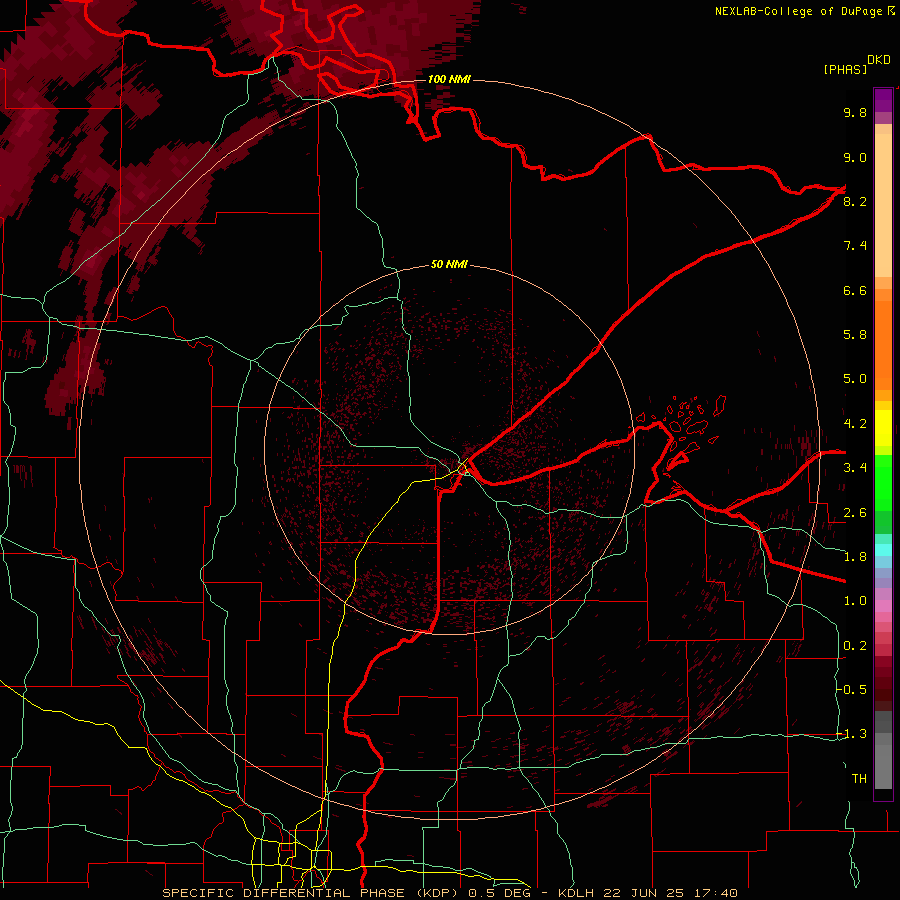Click the DKD [PHAS] legend title
The height and width of the screenshot is (900, 900).
pos(856,64)
